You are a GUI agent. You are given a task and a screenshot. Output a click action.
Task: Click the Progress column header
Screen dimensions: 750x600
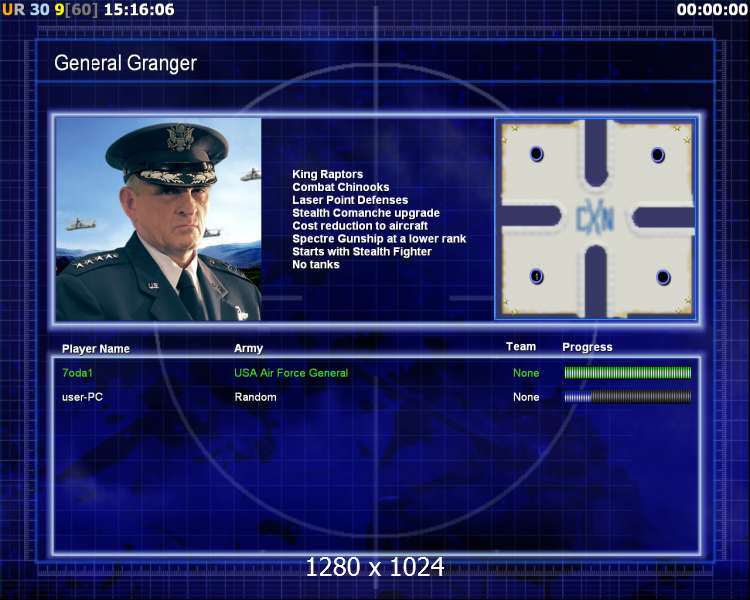coord(587,347)
